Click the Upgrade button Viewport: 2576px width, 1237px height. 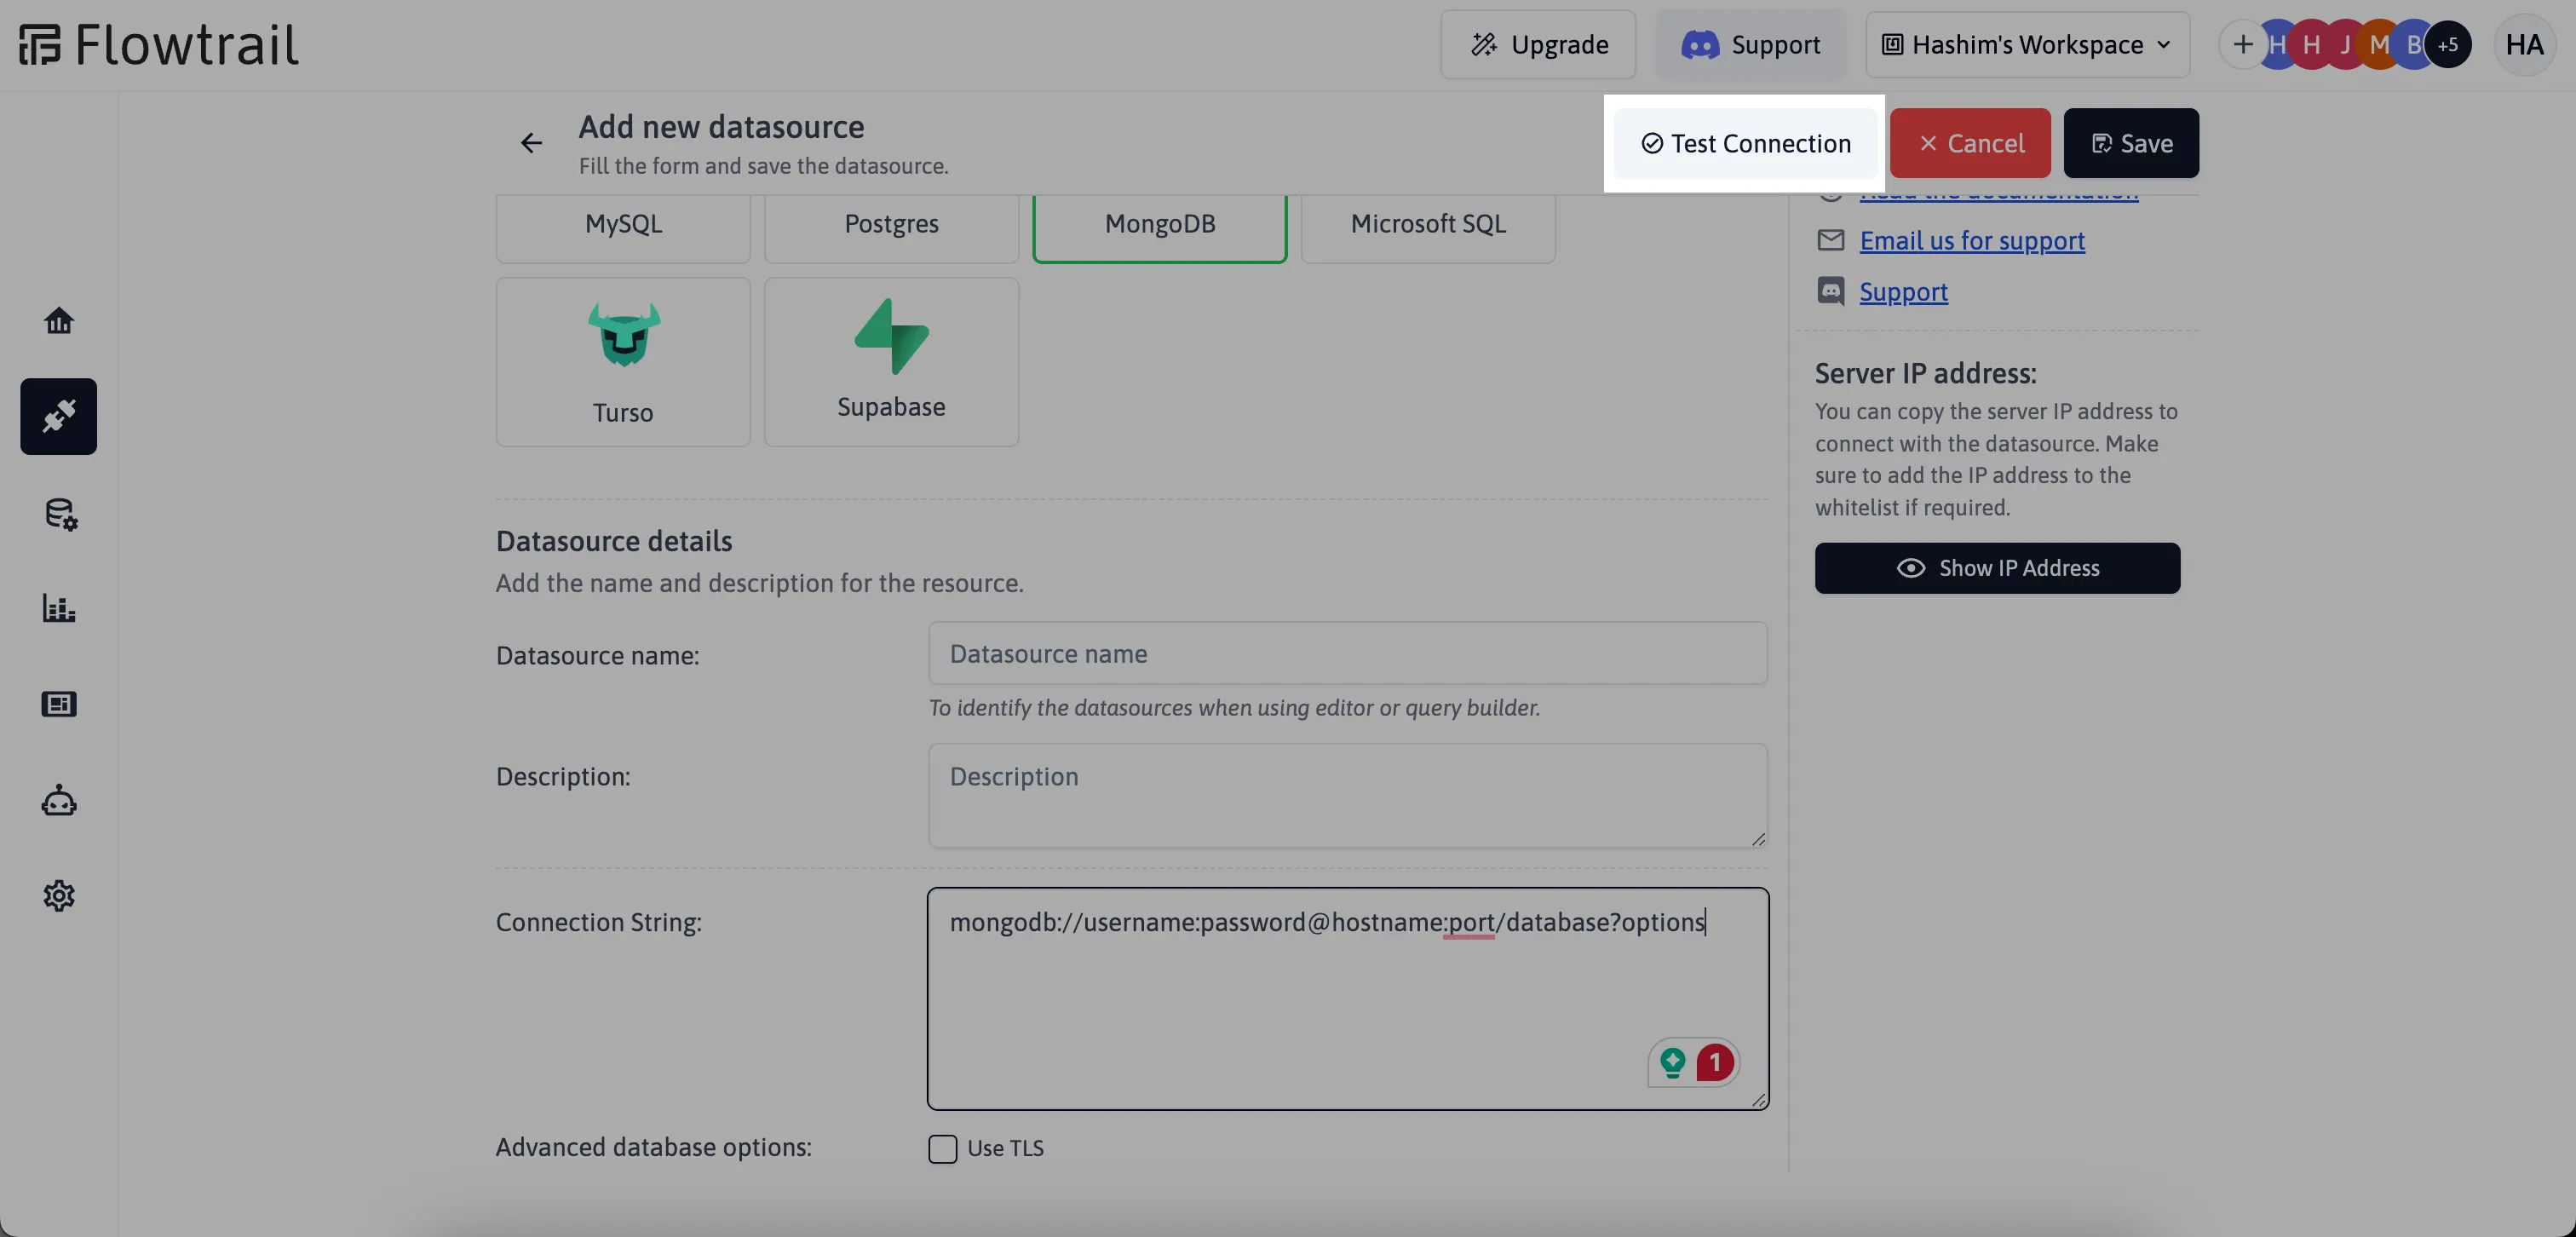coord(1538,45)
